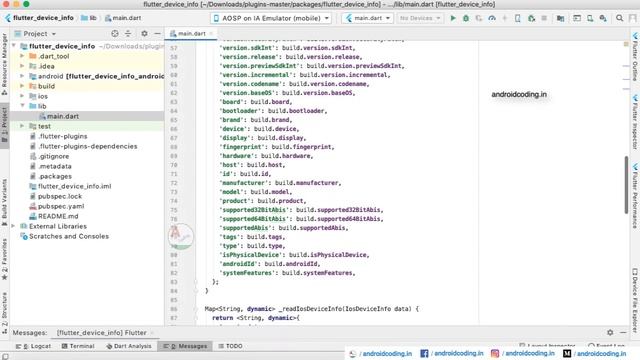This screenshot has width=640, height=360.
Task: Expand the .dart_tool folder
Action: pyautogui.click(x=22, y=56)
